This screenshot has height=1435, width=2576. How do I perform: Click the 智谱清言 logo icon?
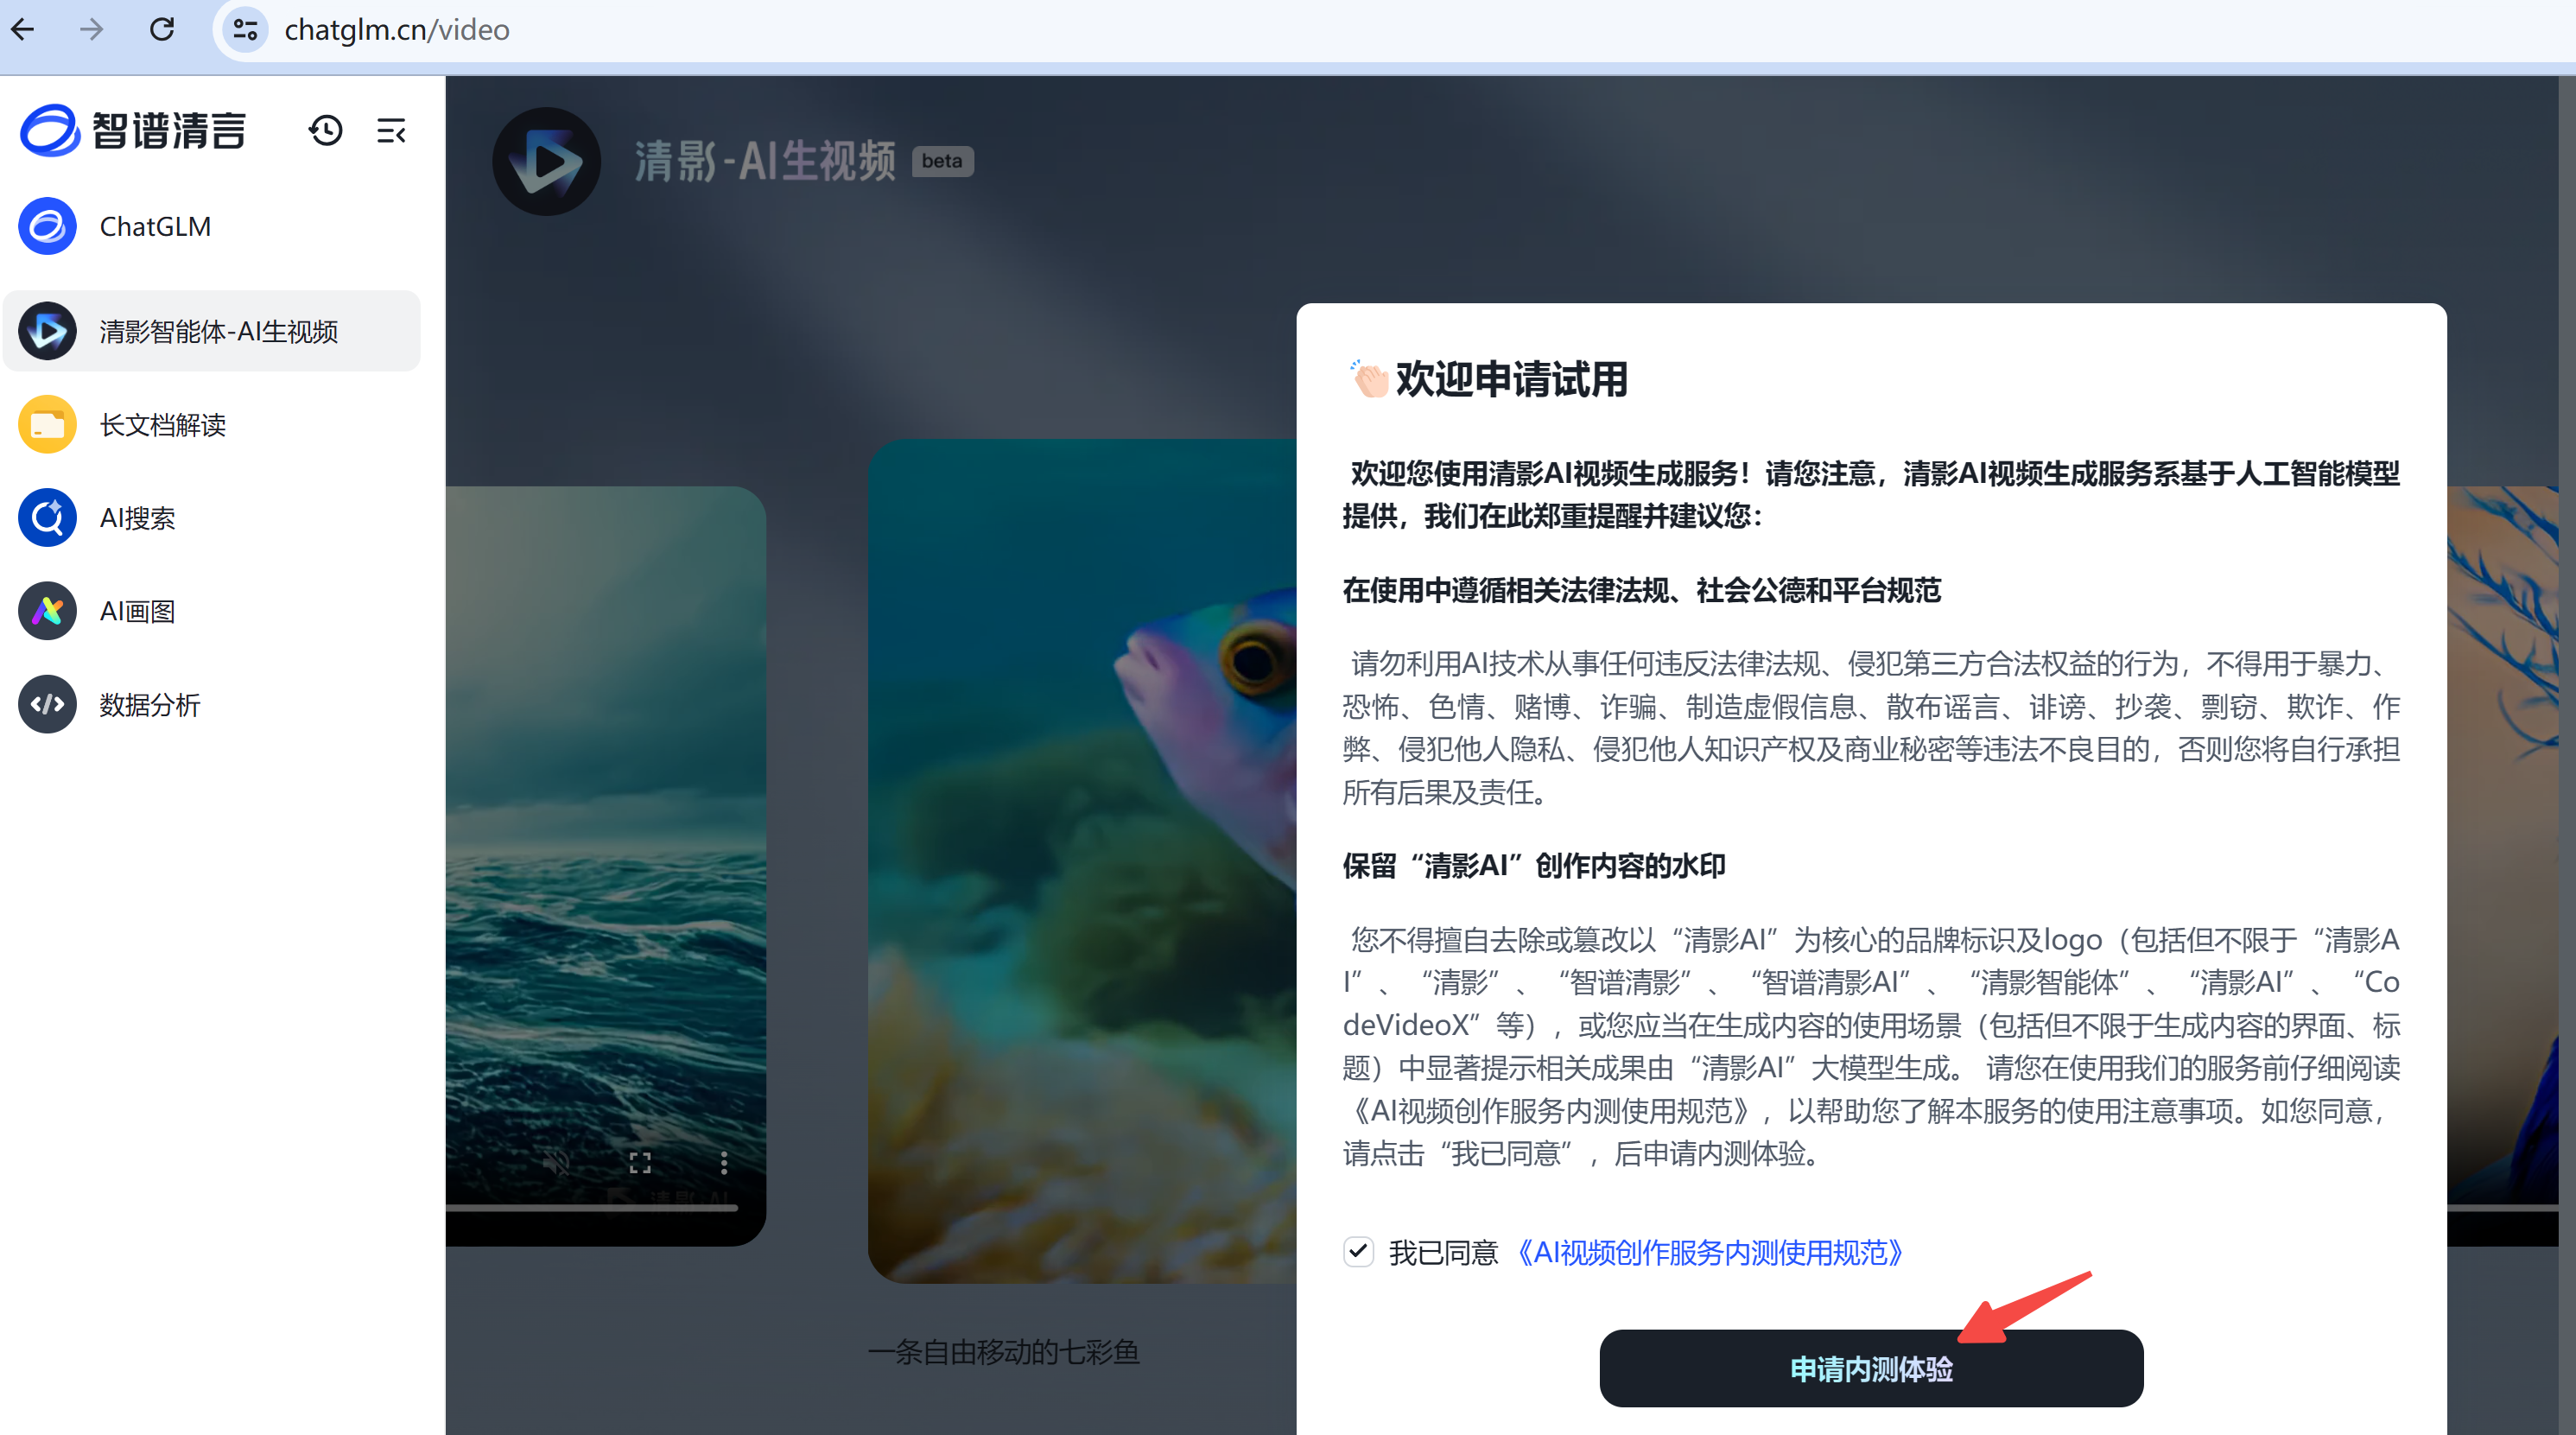tap(49, 131)
